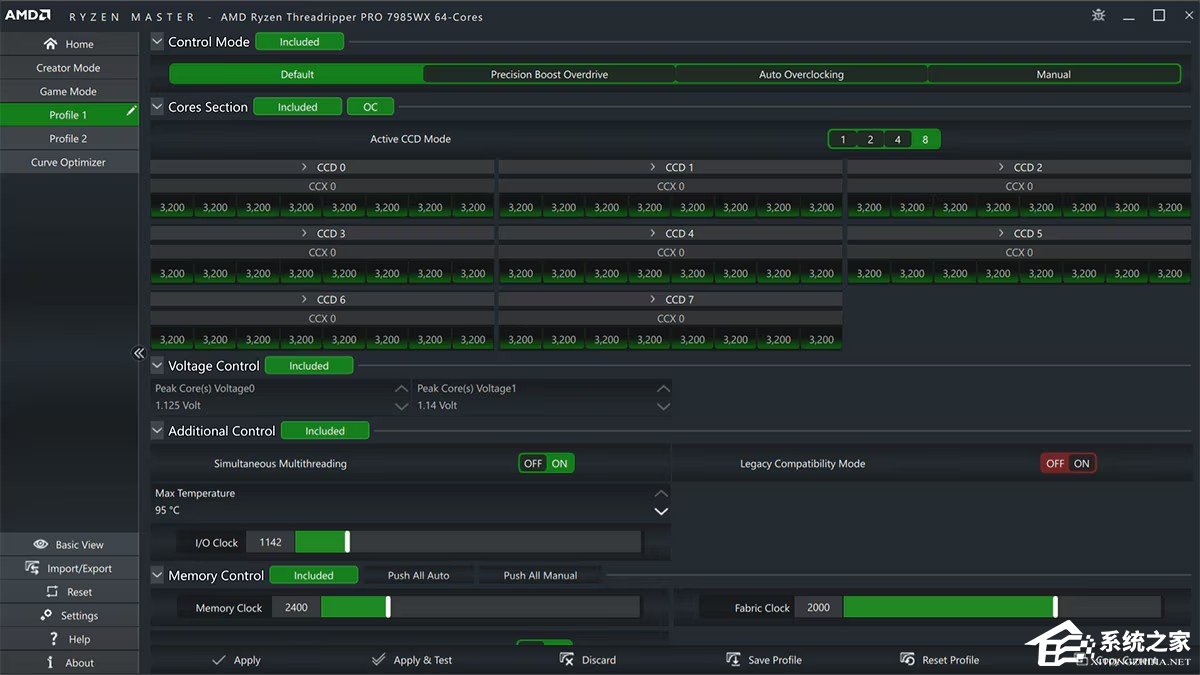1200x675 pixels.
Task: Open Max Temperature dropdown arrow
Action: pos(661,511)
